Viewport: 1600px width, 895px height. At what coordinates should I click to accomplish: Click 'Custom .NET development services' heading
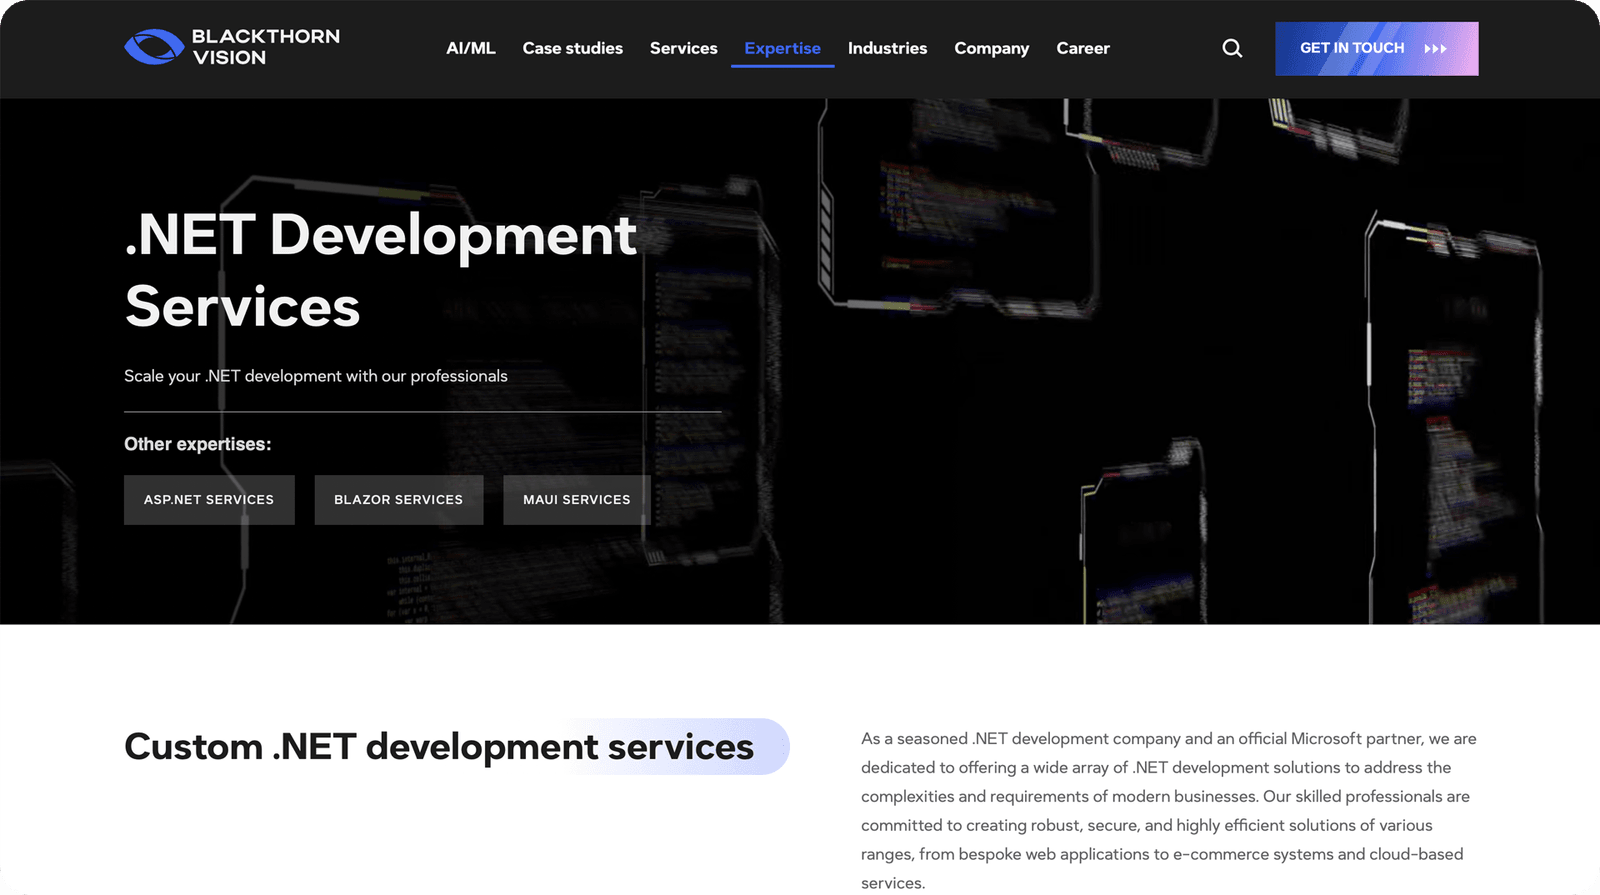[439, 747]
